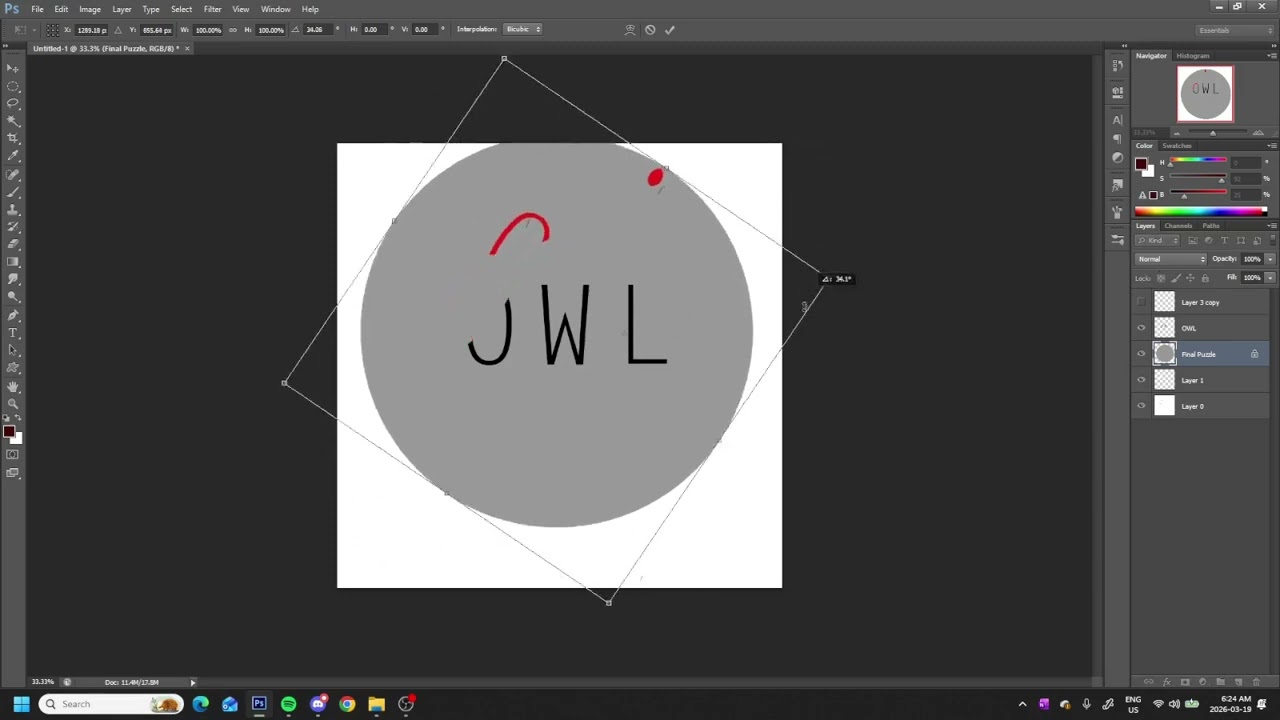This screenshot has height=720, width=1280.
Task: Select the Path Selection tool
Action: point(13,350)
